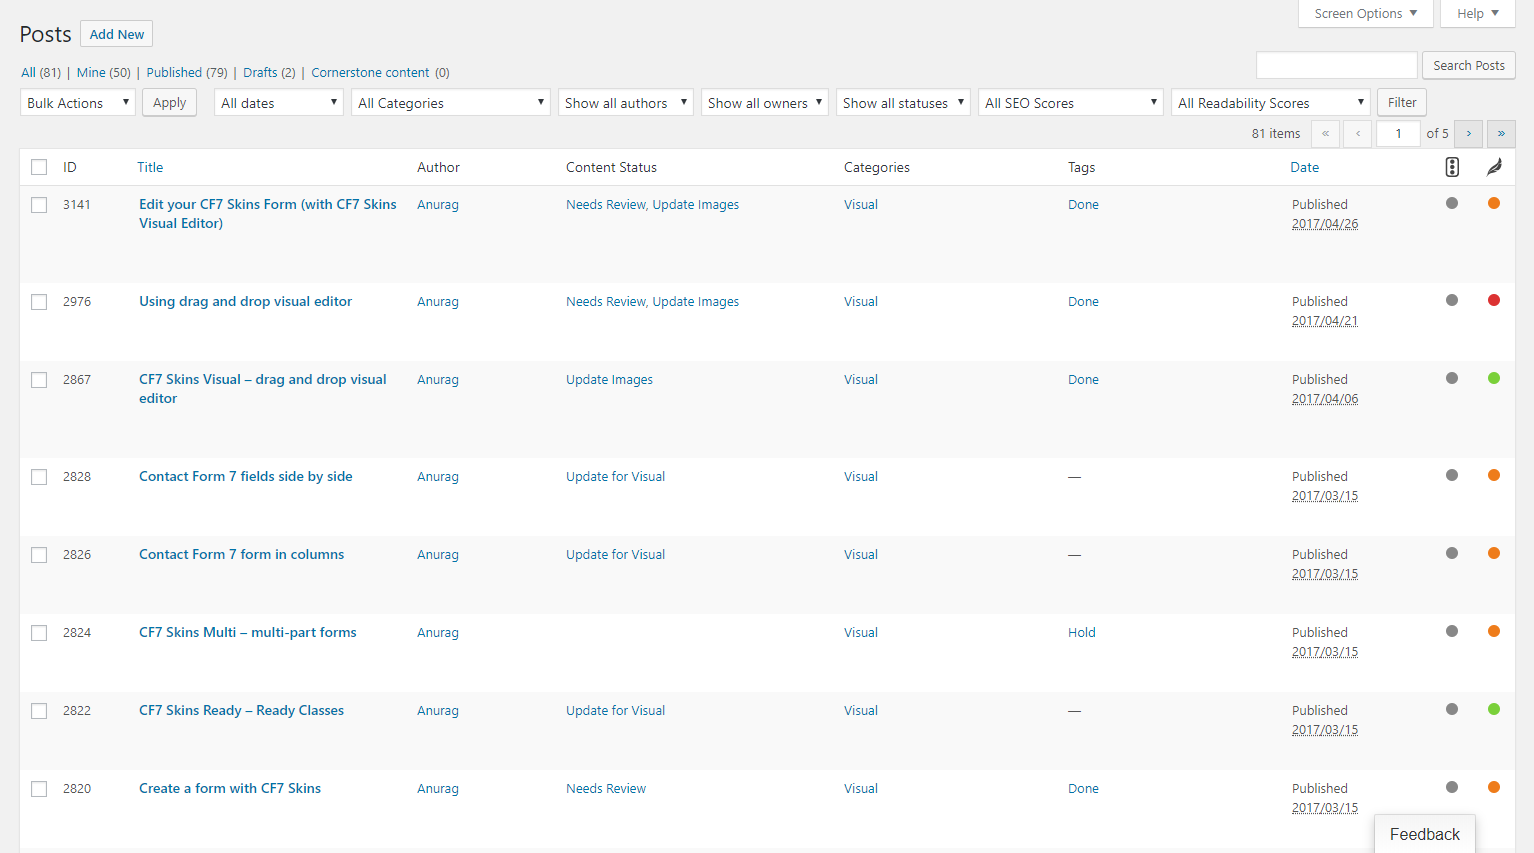The width and height of the screenshot is (1534, 853).
Task: Open the Bulk Actions dropdown
Action: [78, 103]
